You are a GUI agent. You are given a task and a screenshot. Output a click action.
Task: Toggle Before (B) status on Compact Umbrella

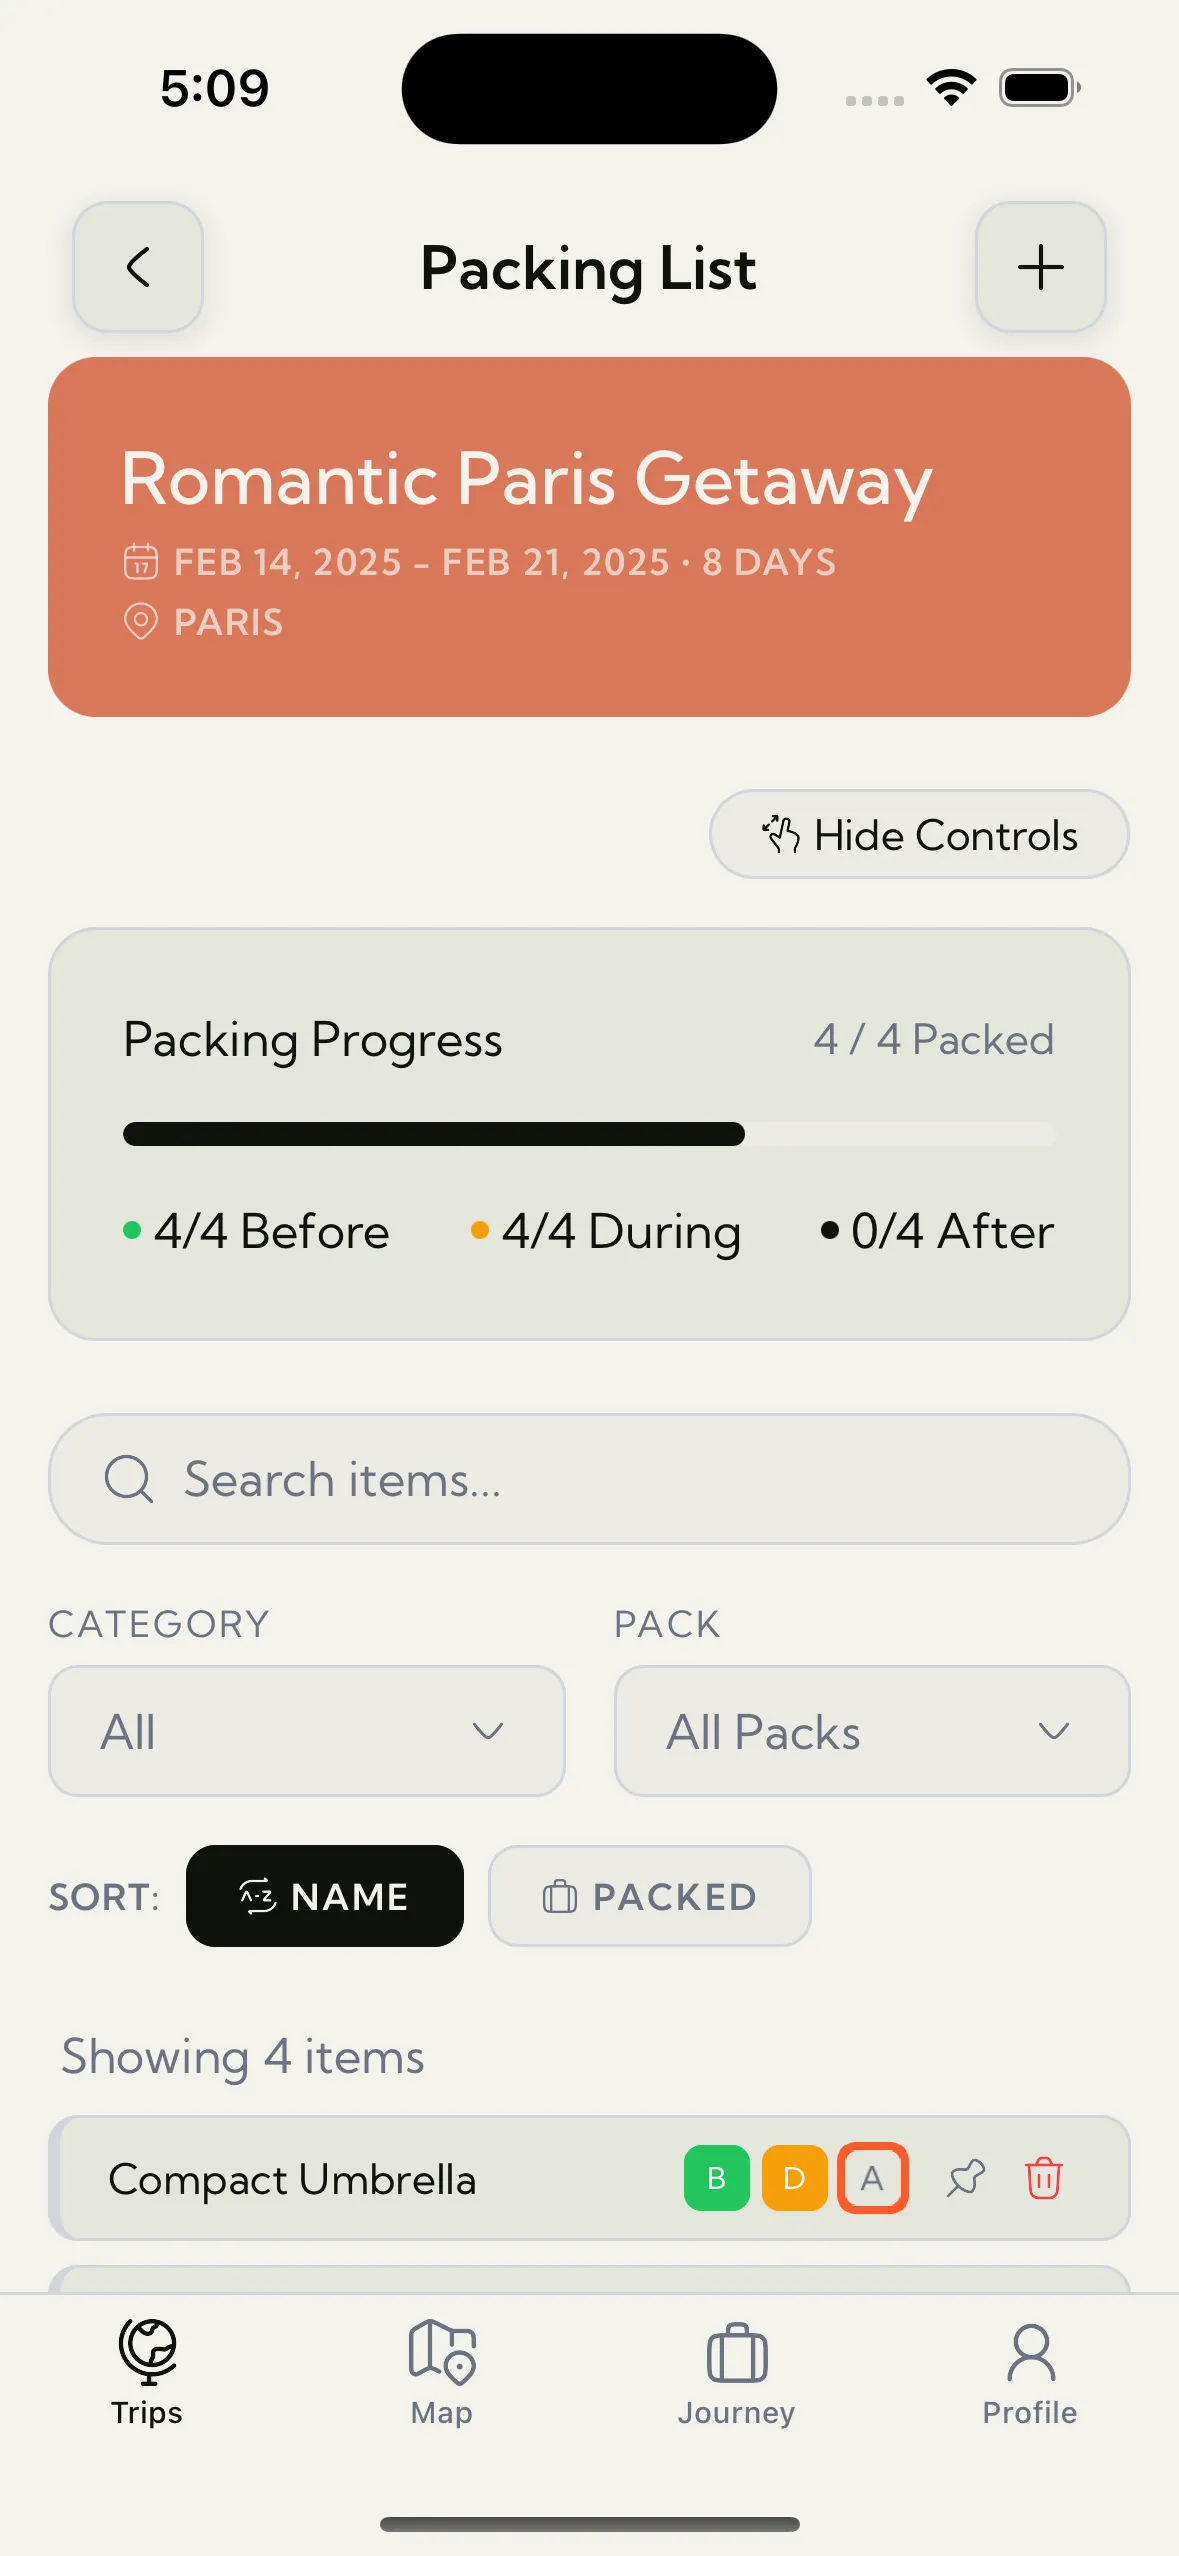click(x=716, y=2178)
